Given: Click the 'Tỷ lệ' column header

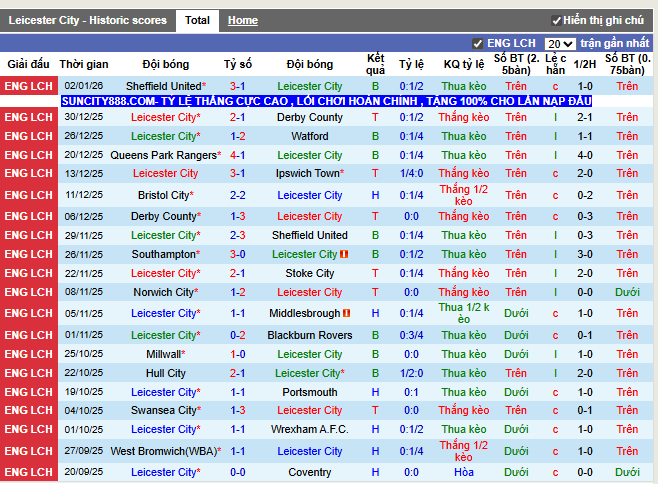Looking at the screenshot, I should 411,64.
